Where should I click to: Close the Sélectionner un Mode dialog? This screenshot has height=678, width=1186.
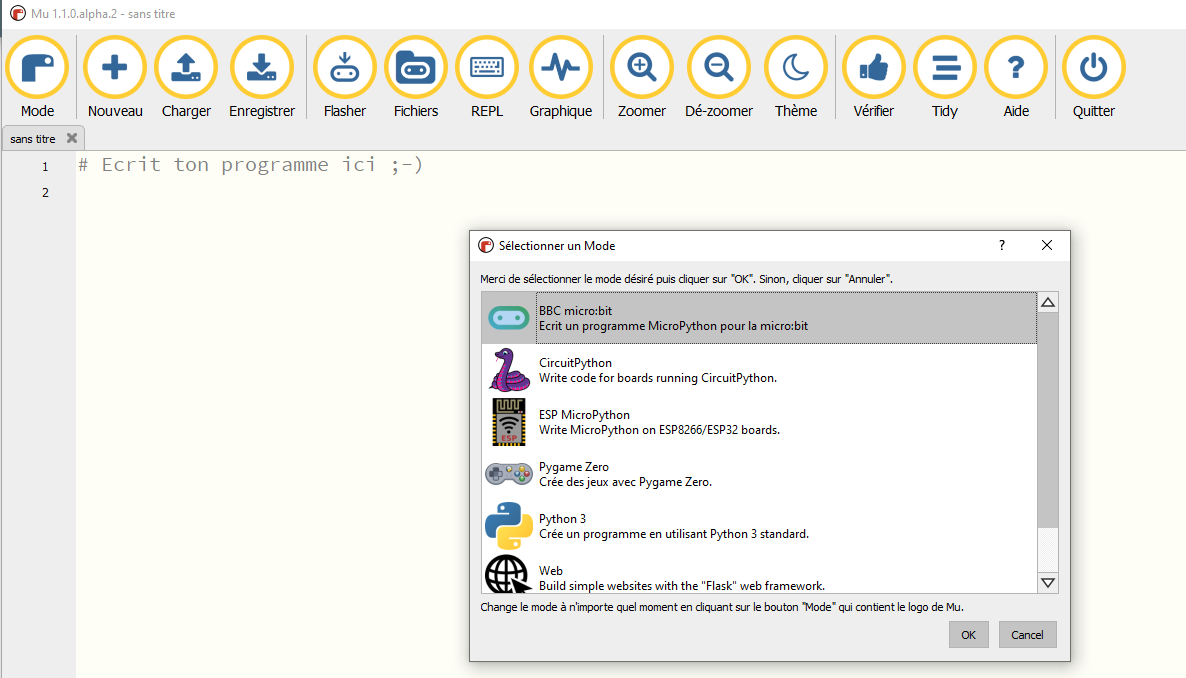pyautogui.click(x=1047, y=245)
